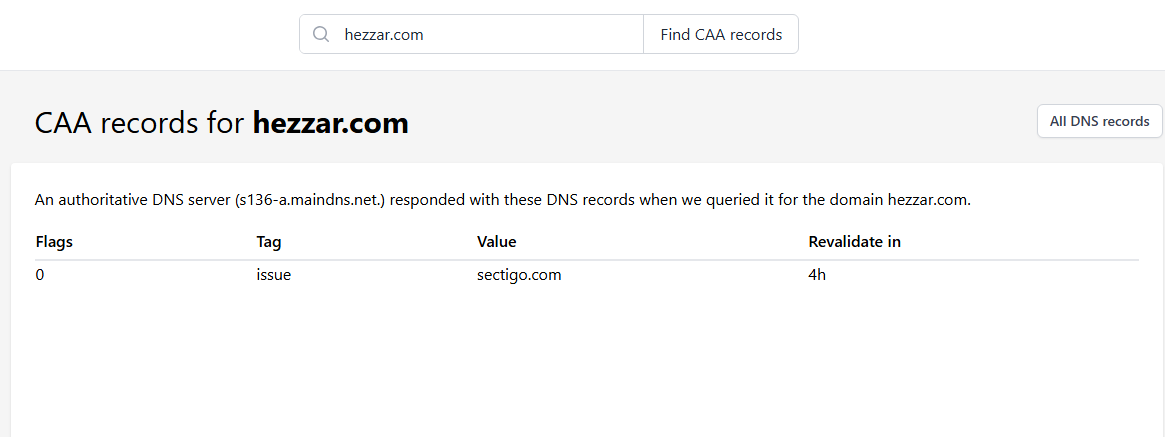Click 'An authoritative DNS server' text

tap(132, 199)
